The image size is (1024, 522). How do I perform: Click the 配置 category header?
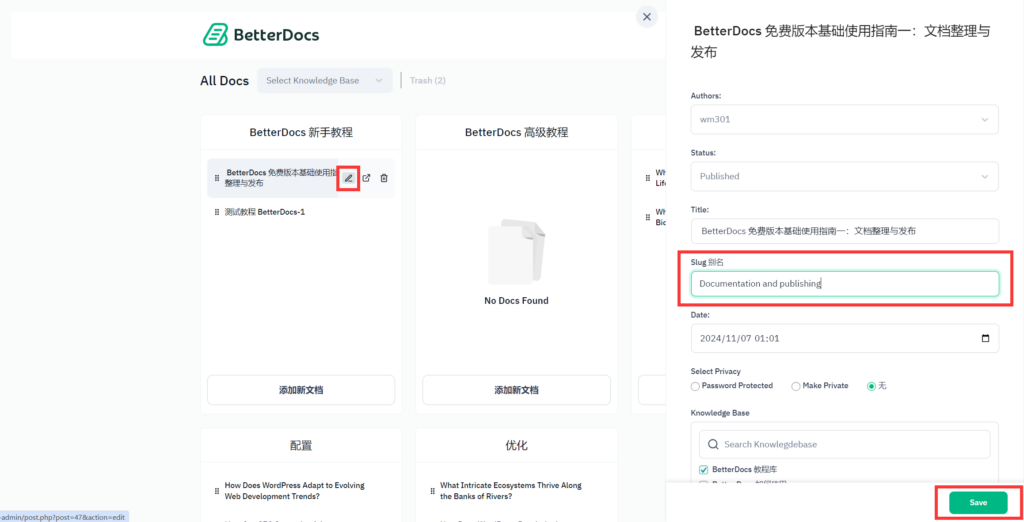click(301, 446)
